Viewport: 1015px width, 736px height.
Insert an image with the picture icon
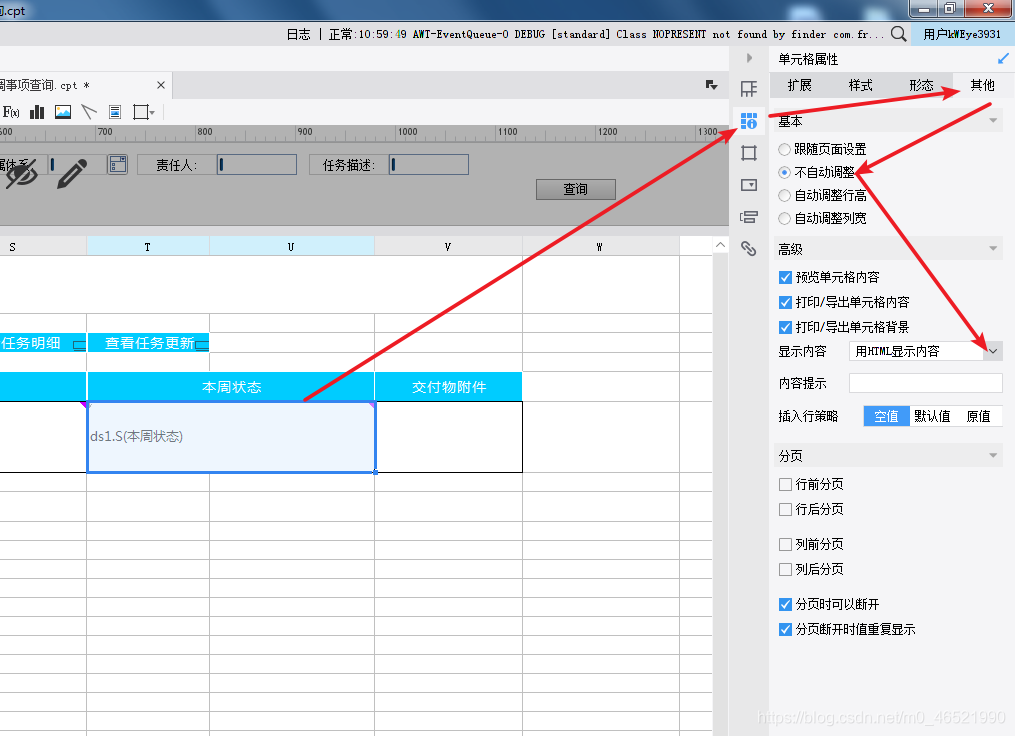point(63,112)
